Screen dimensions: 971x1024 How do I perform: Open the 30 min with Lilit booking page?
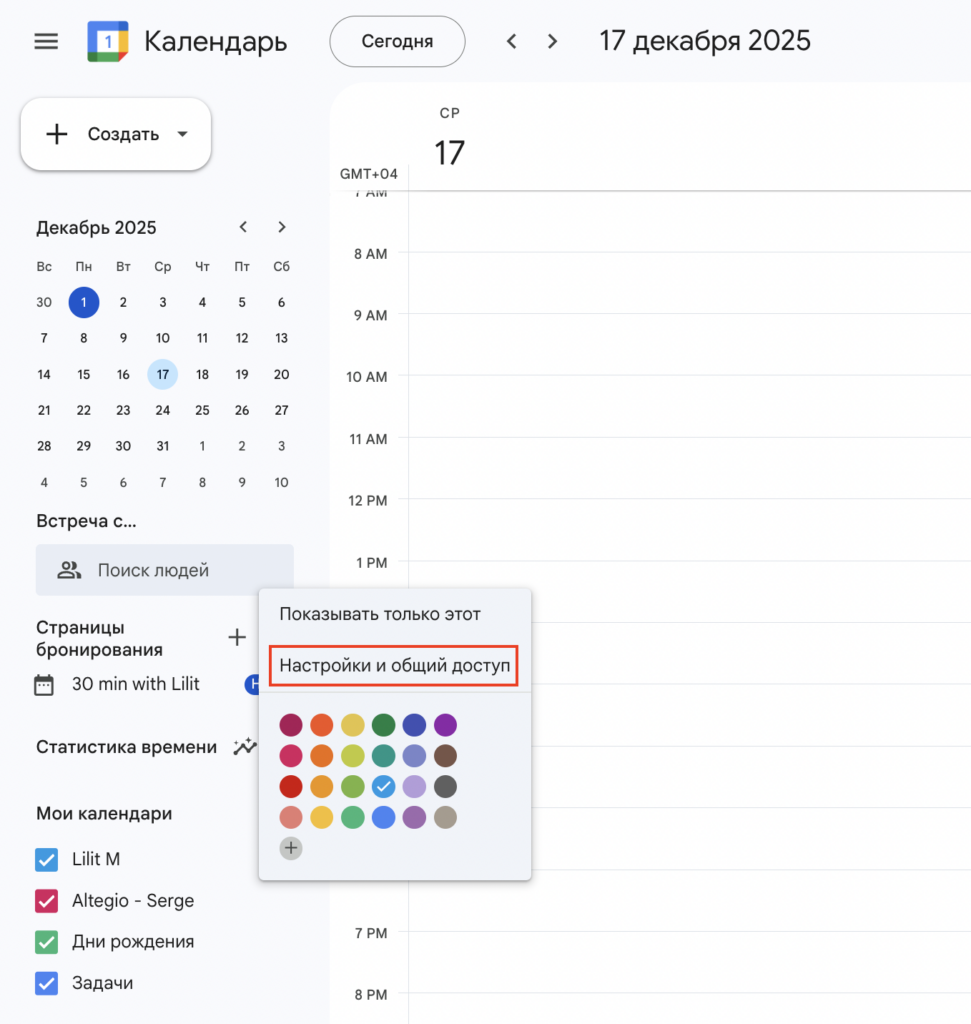[x=135, y=684]
